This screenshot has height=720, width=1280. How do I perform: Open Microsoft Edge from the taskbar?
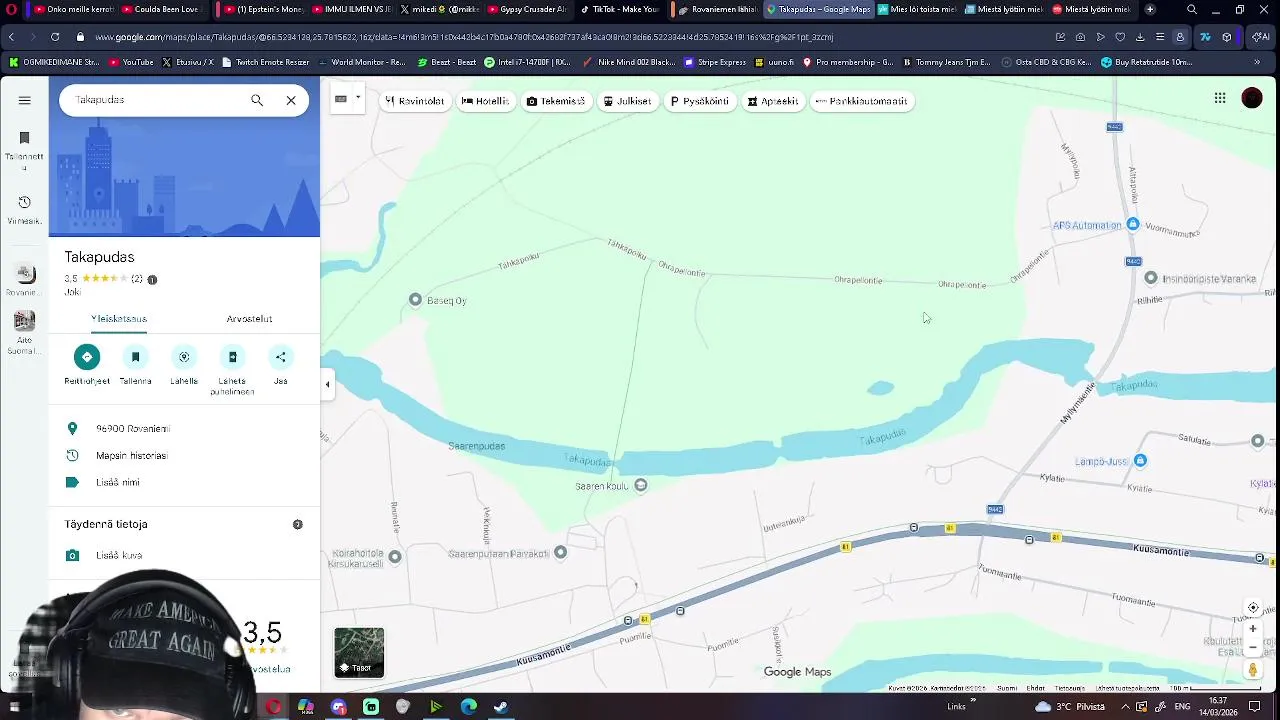pos(468,707)
